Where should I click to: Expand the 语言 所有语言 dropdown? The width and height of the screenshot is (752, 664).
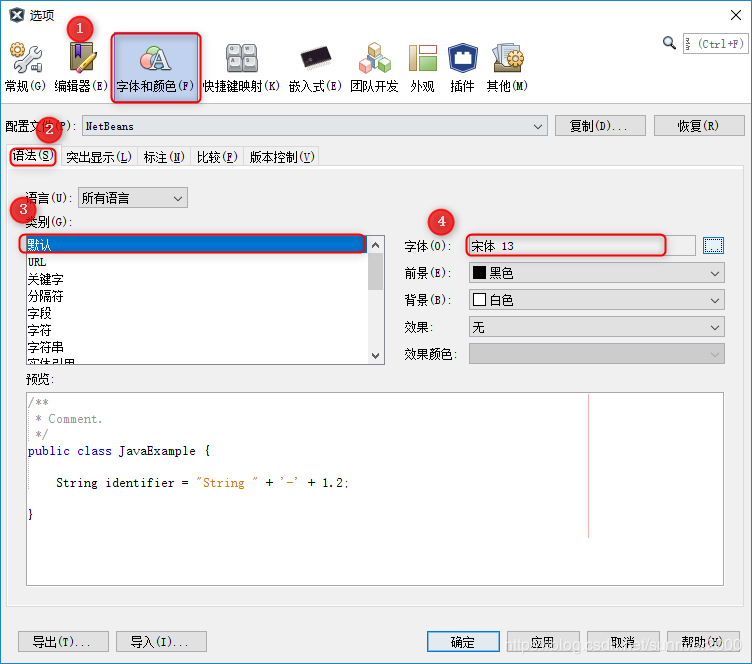click(133, 198)
